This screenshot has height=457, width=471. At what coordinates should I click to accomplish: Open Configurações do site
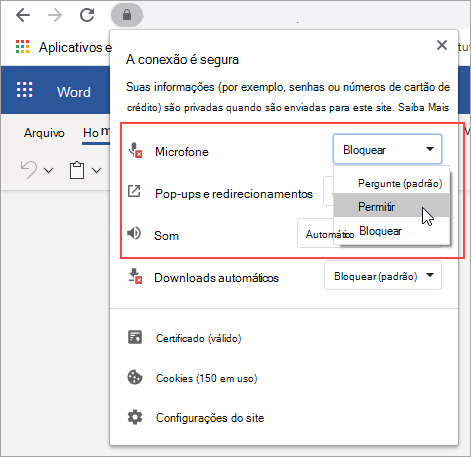tap(210, 418)
